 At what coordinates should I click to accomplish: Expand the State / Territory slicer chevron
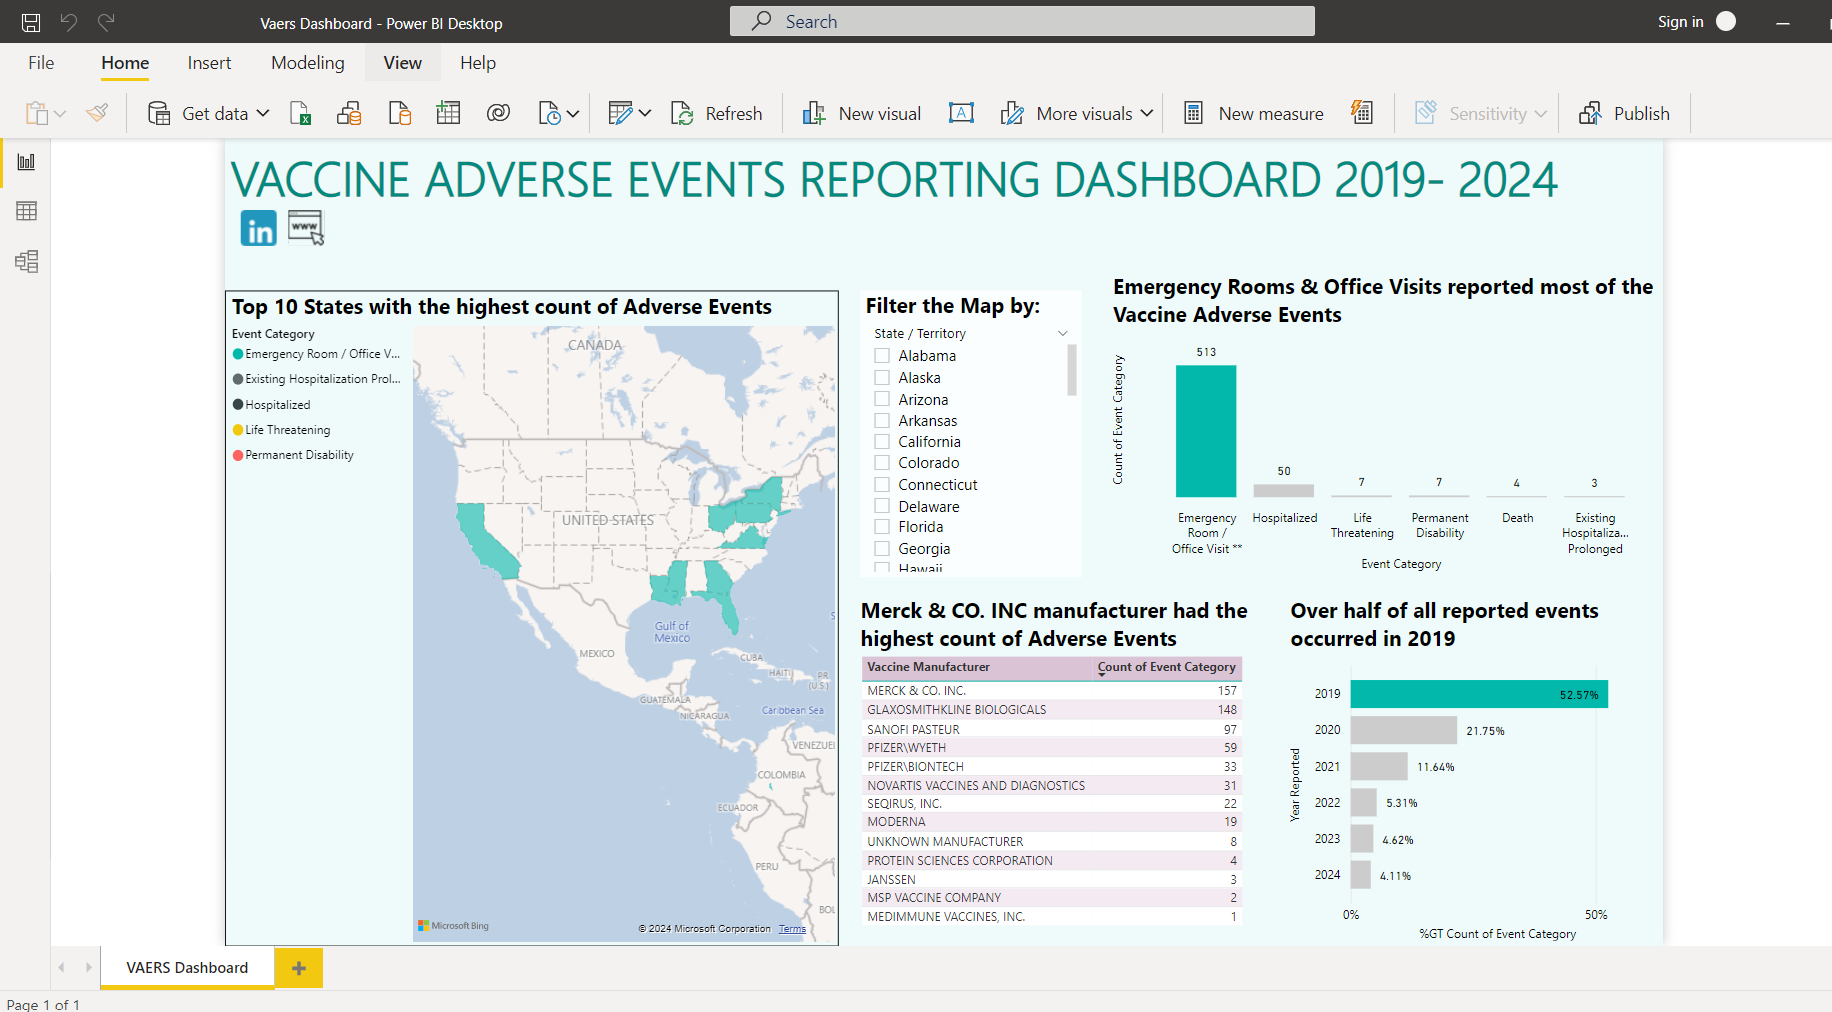coord(1062,334)
